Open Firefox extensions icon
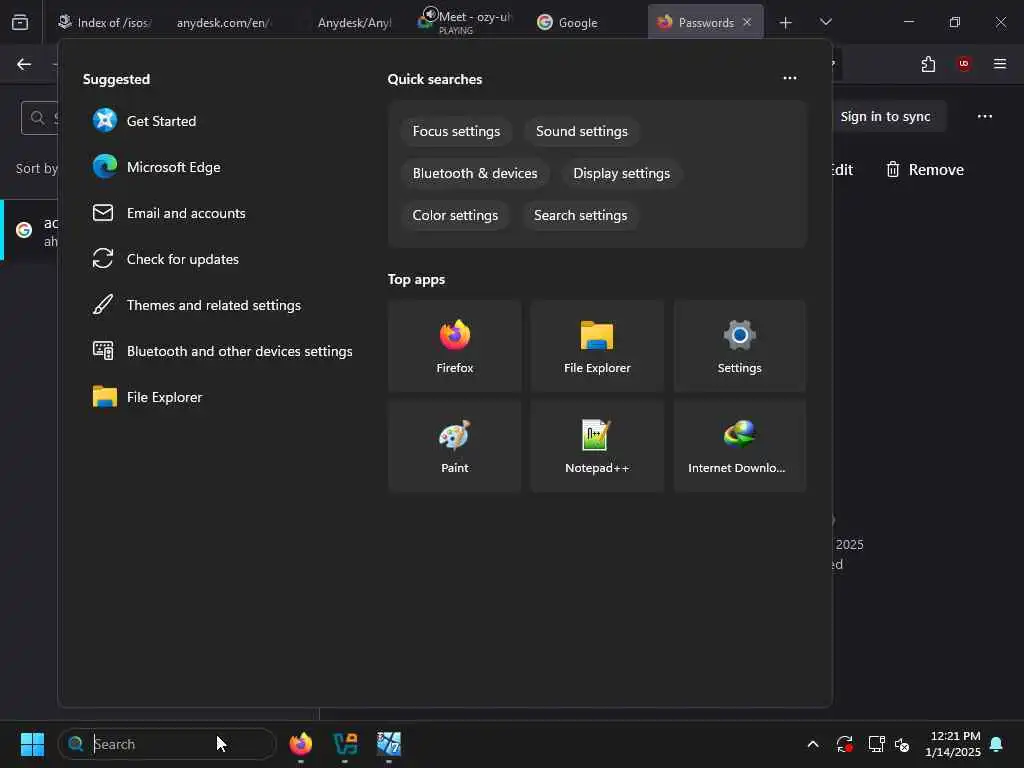This screenshot has height=768, width=1024. pos(928,64)
